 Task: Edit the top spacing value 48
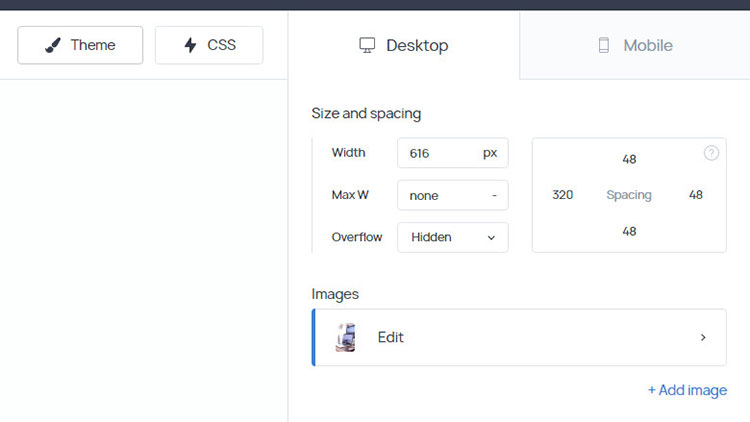[629, 159]
